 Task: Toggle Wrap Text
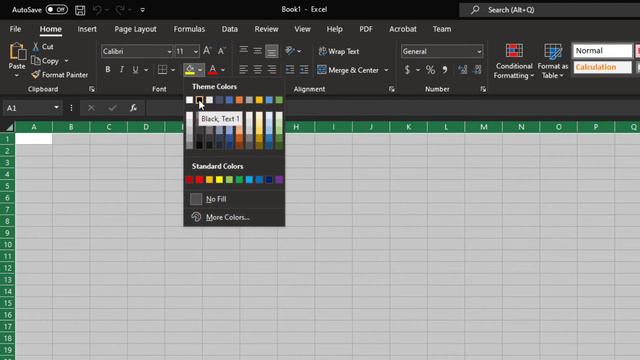(x=339, y=51)
